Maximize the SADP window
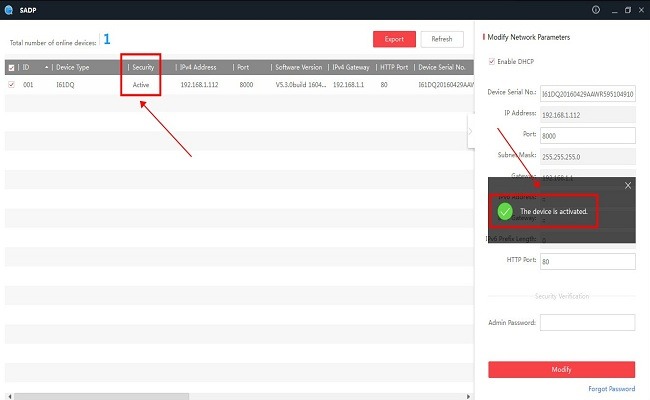 click(627, 9)
